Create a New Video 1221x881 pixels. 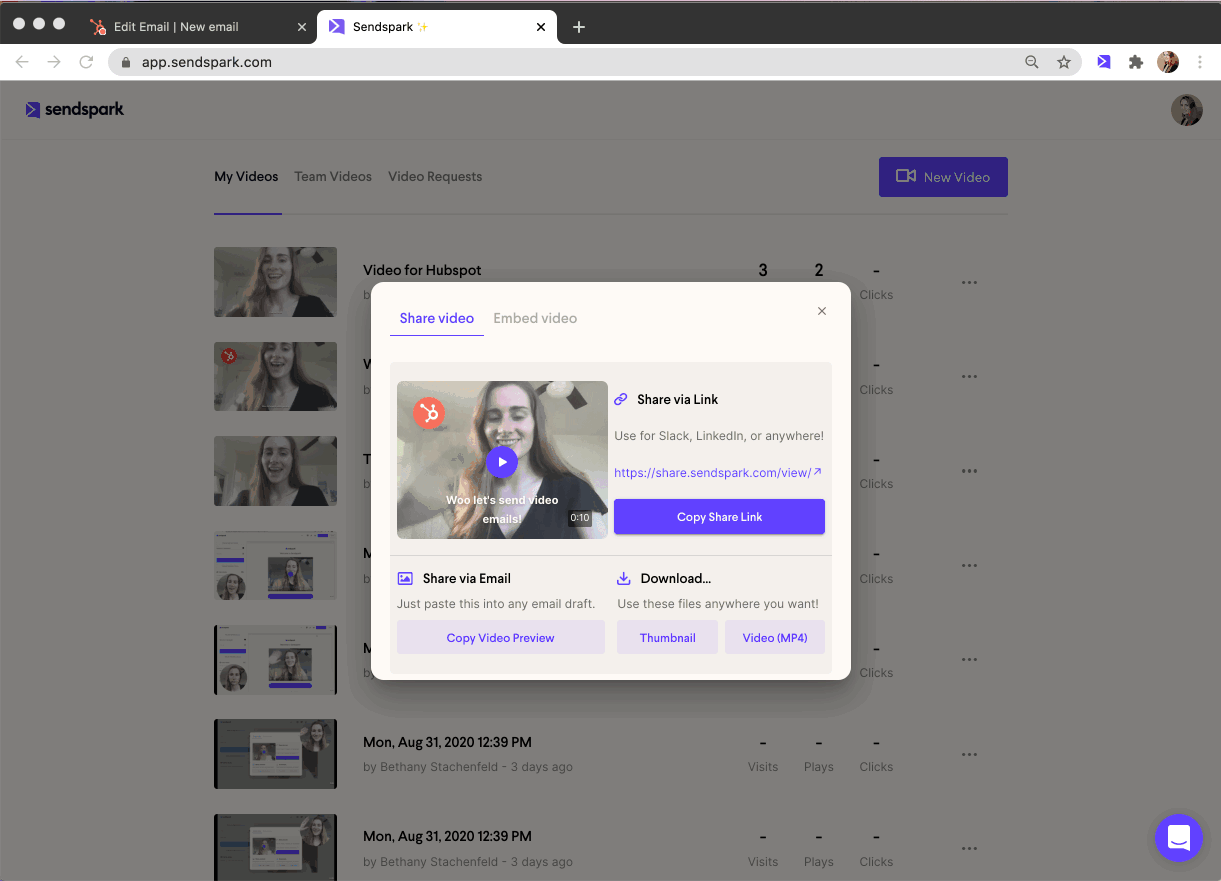click(x=943, y=177)
